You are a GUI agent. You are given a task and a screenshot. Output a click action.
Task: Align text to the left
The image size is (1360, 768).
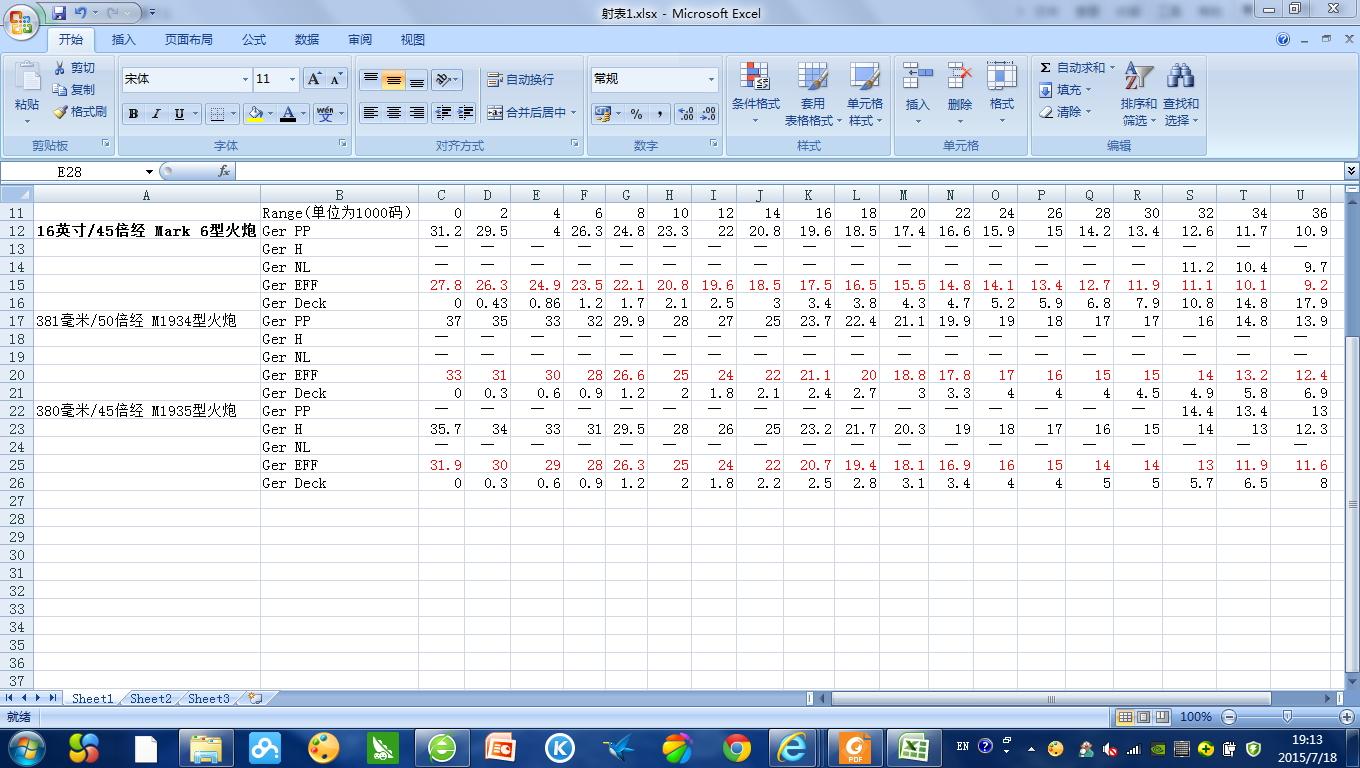tap(371, 113)
